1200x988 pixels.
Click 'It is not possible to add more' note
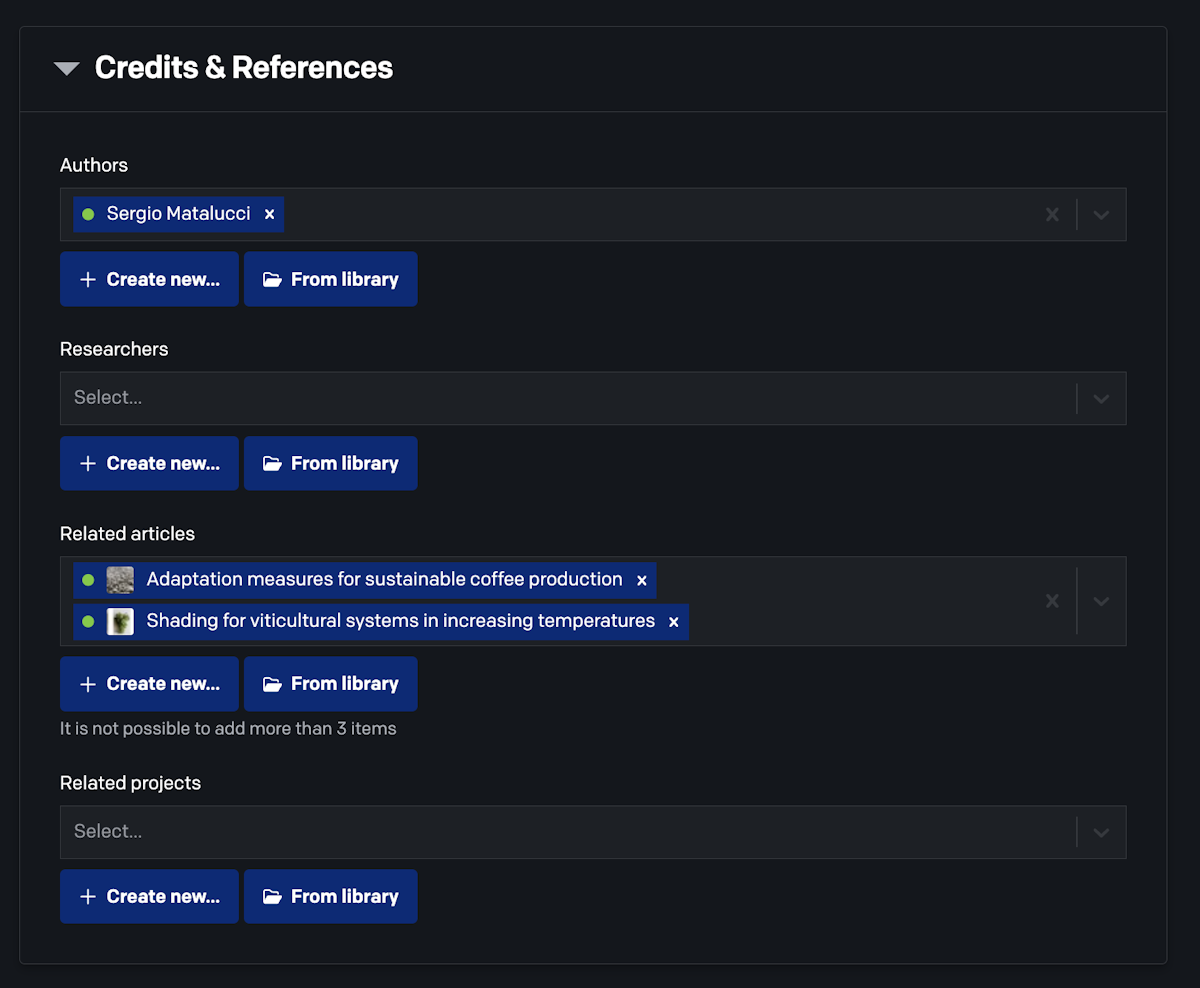pyautogui.click(x=228, y=729)
